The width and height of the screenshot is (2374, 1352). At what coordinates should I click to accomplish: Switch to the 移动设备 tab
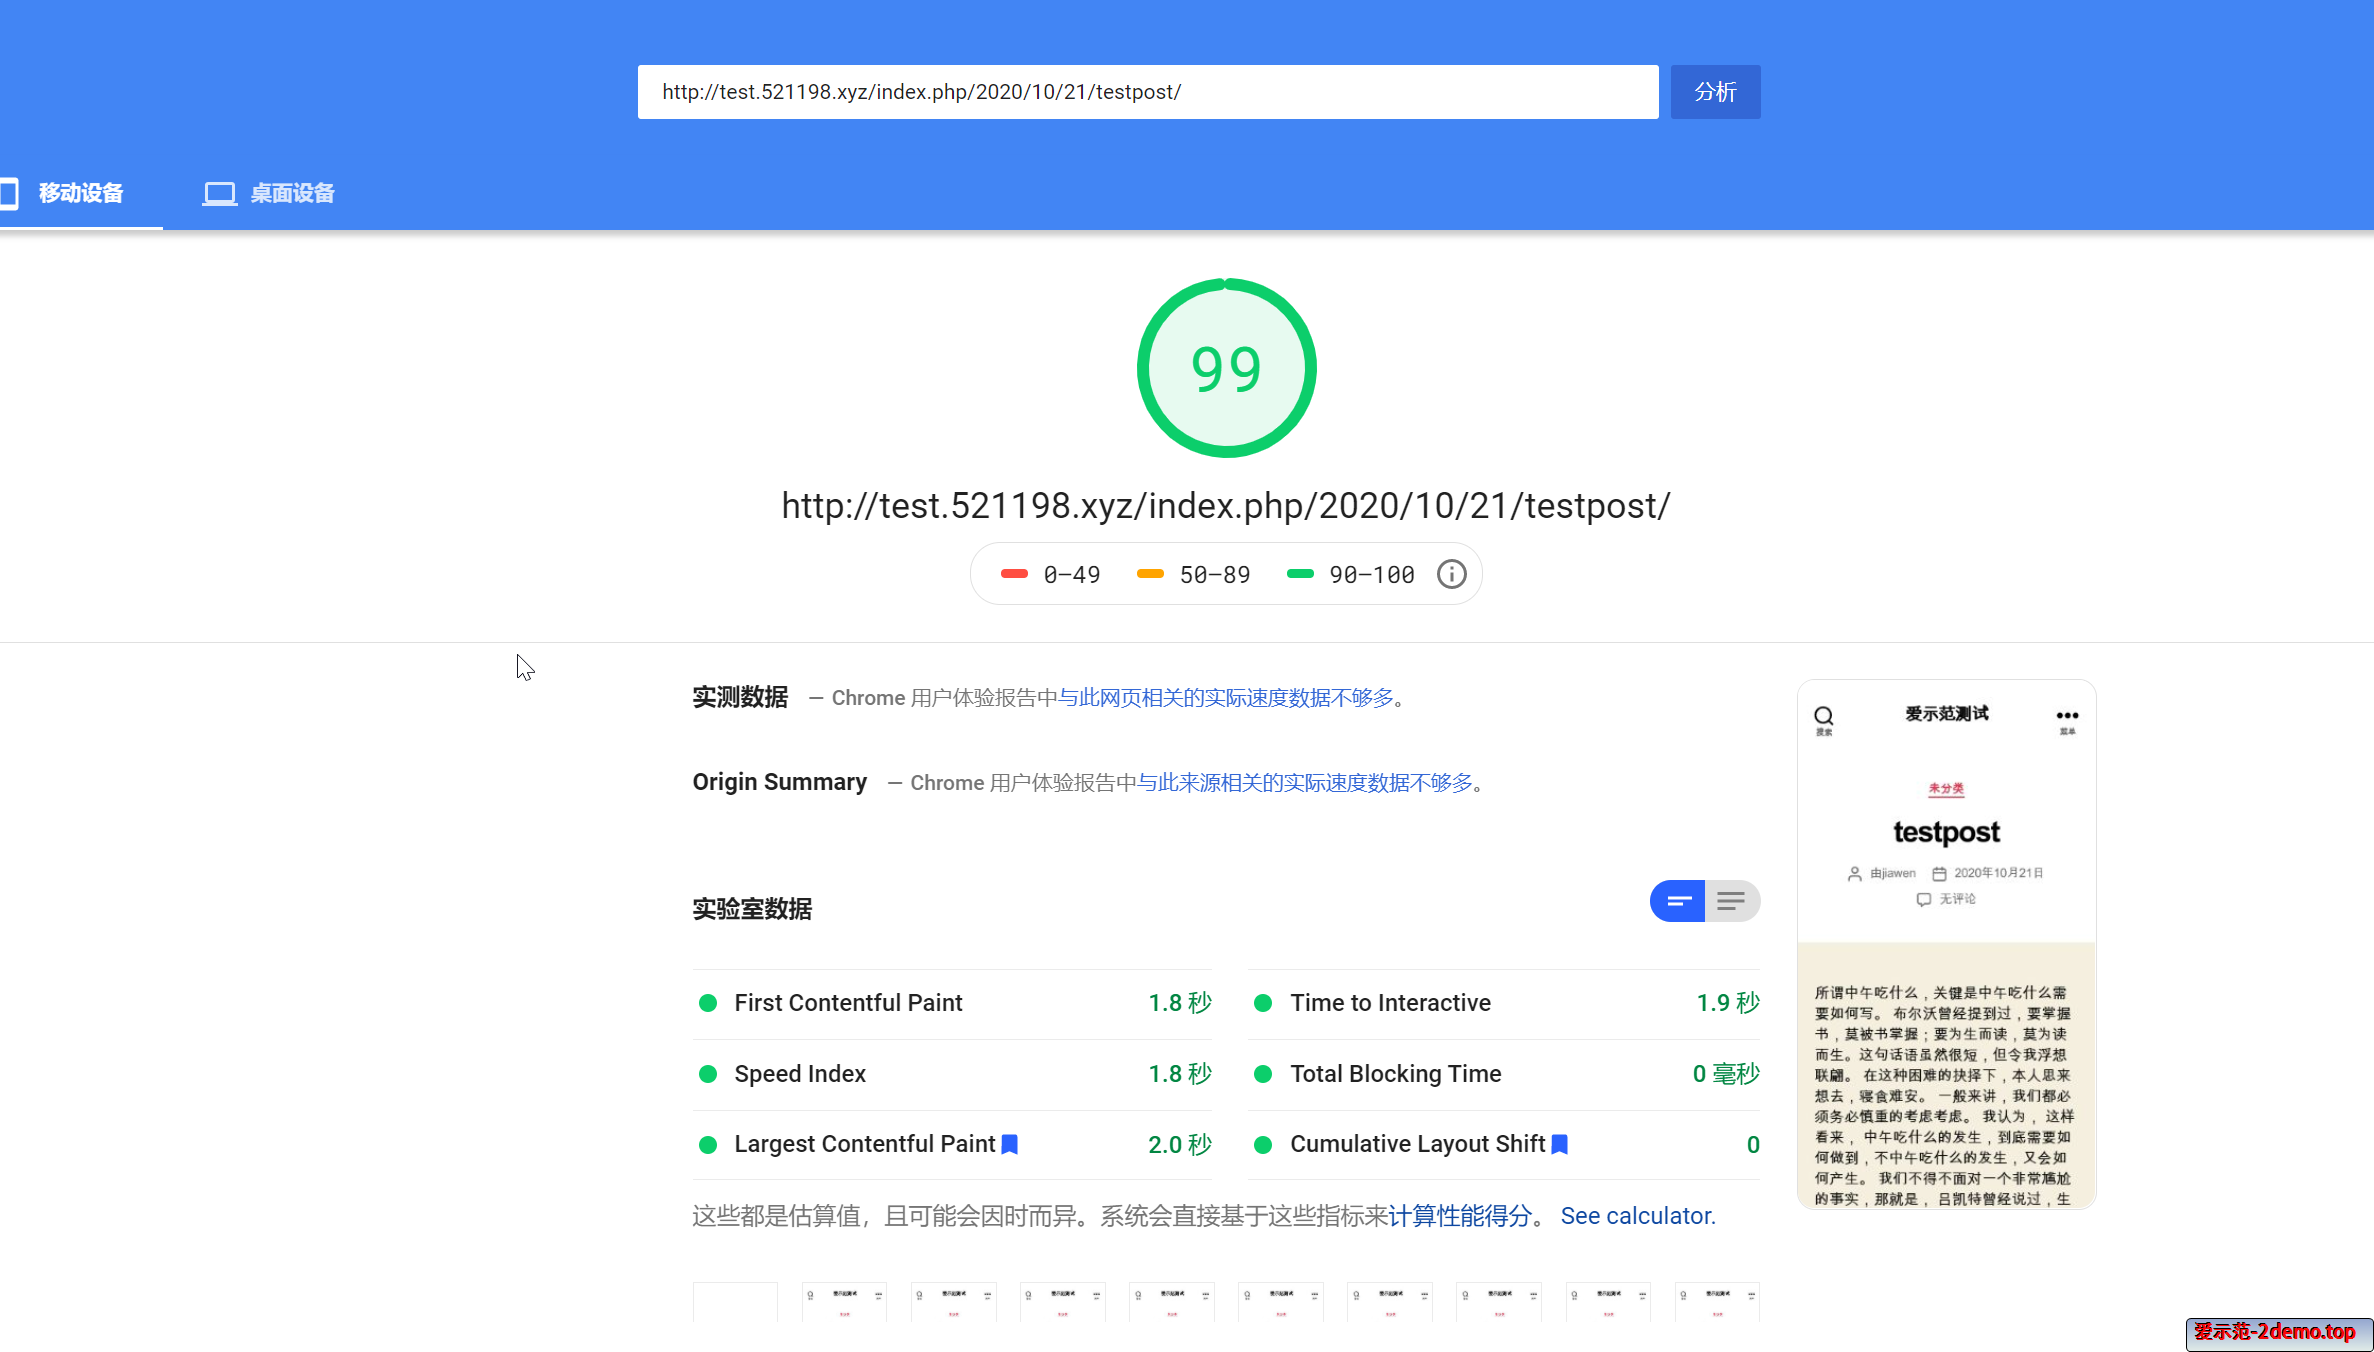click(x=80, y=193)
